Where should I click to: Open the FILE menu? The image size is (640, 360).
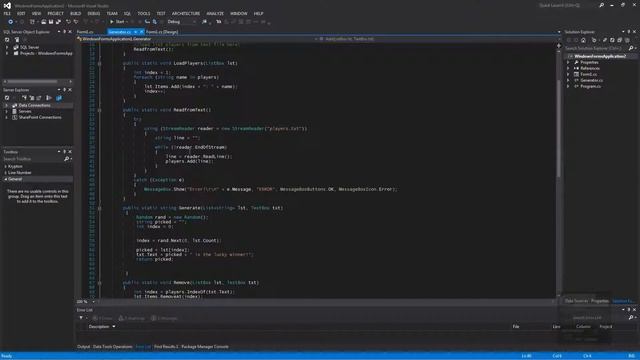click(7, 13)
